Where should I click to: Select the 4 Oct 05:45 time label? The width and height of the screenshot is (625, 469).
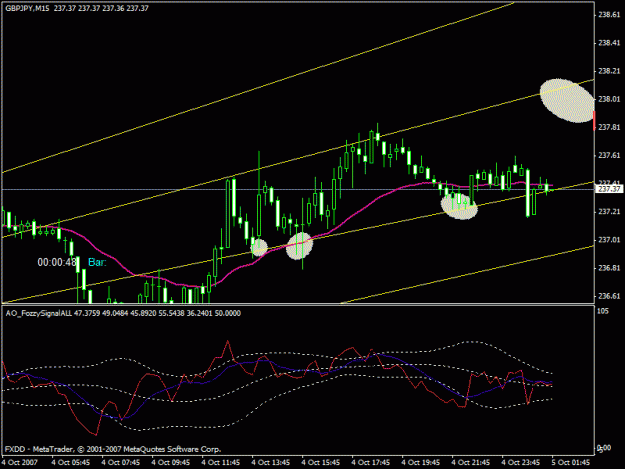71,462
